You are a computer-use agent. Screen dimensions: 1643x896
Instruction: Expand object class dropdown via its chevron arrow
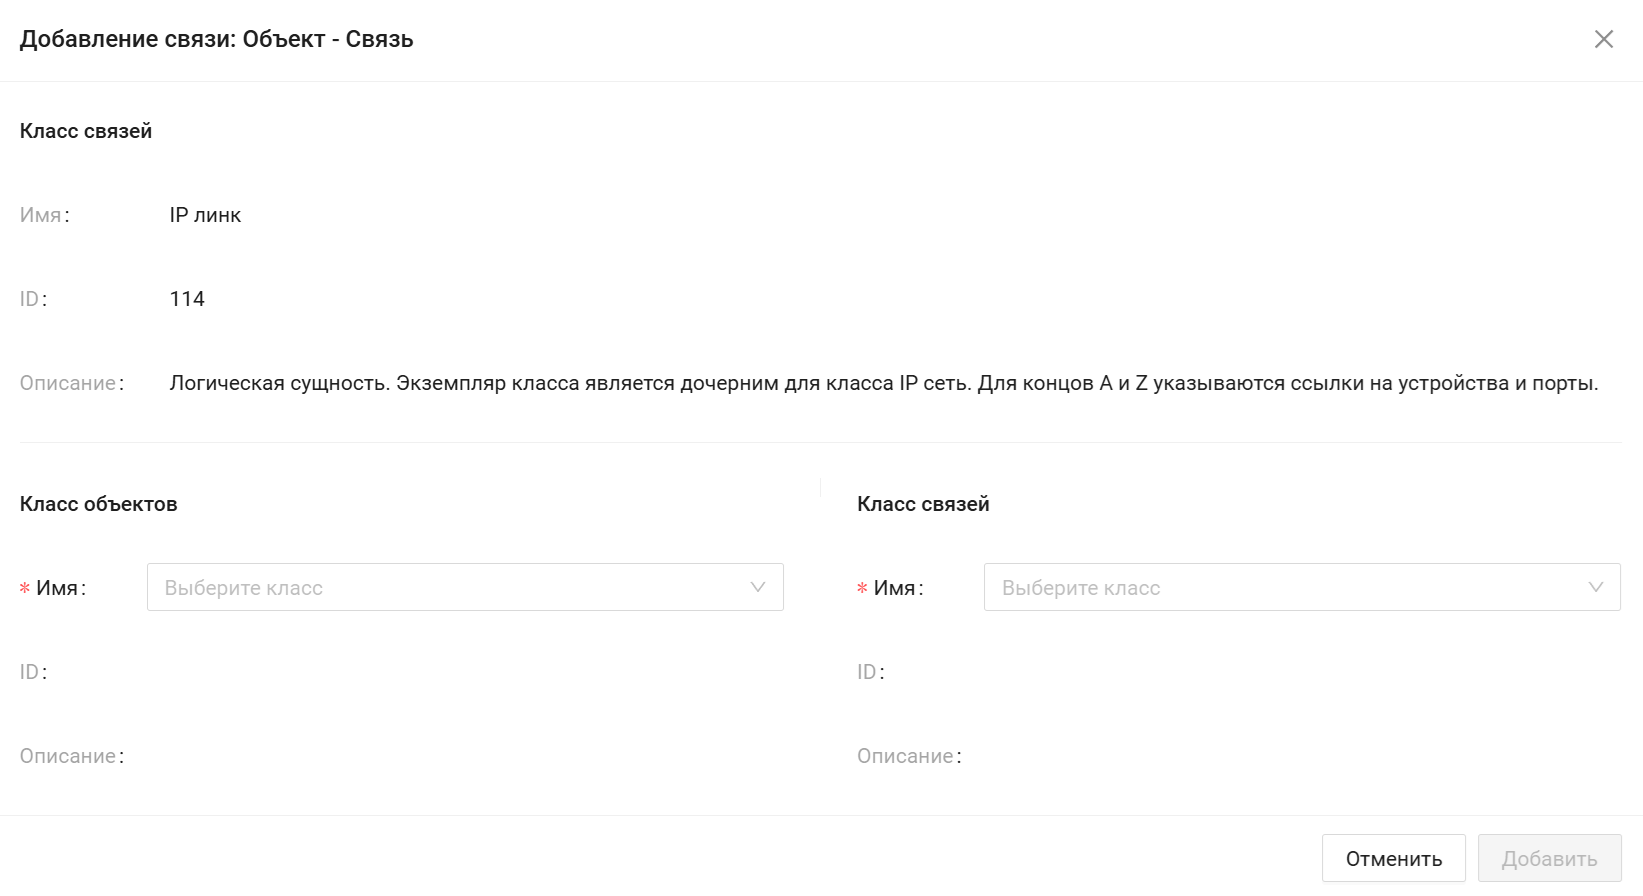click(758, 587)
